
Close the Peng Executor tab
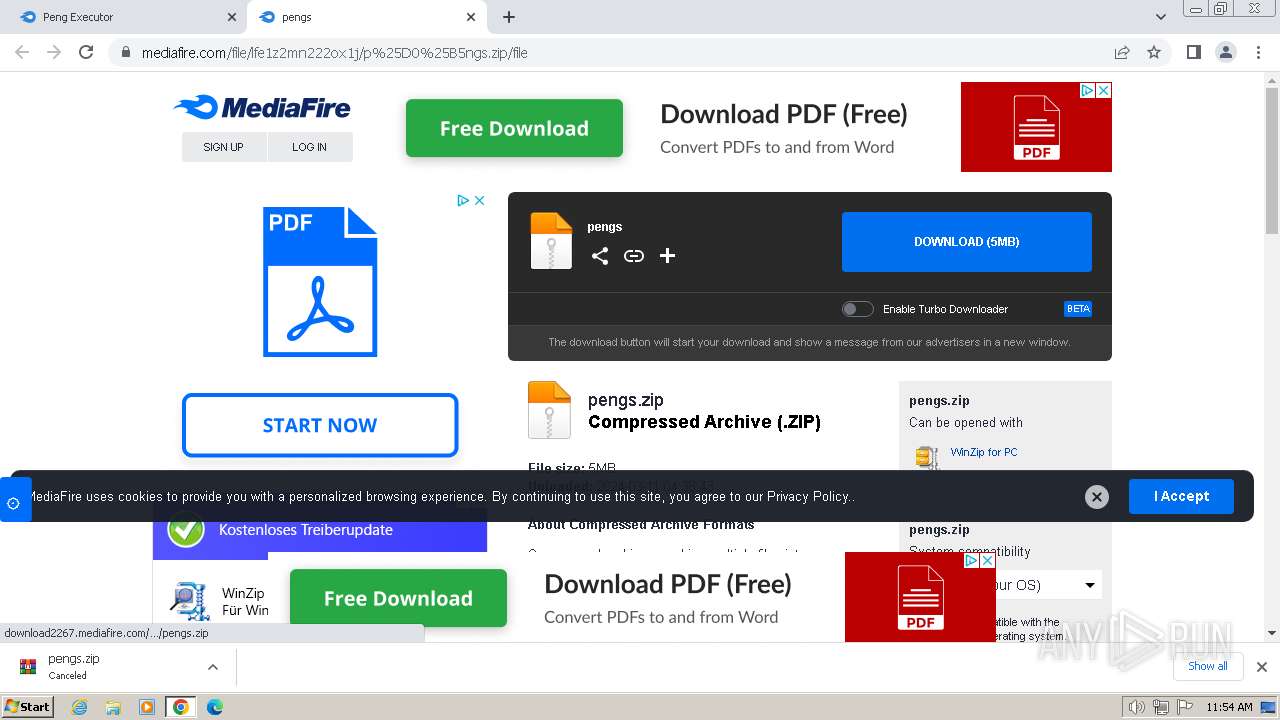point(232,17)
